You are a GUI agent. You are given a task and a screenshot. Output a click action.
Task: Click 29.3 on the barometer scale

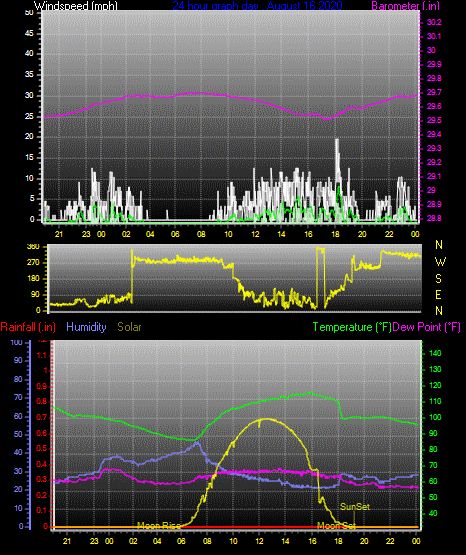pyautogui.click(x=434, y=148)
